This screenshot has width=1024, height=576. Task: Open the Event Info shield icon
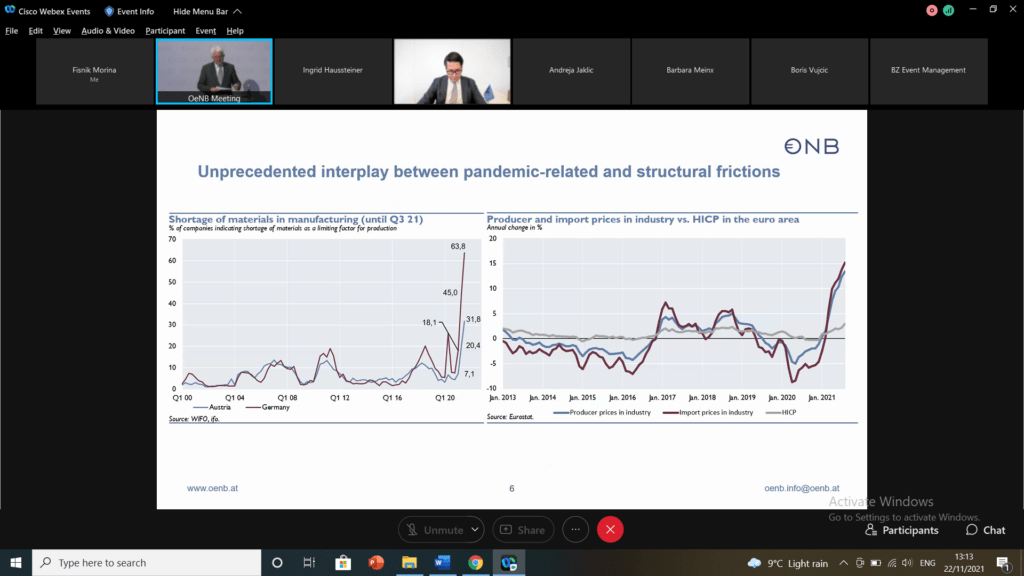pyautogui.click(x=109, y=11)
